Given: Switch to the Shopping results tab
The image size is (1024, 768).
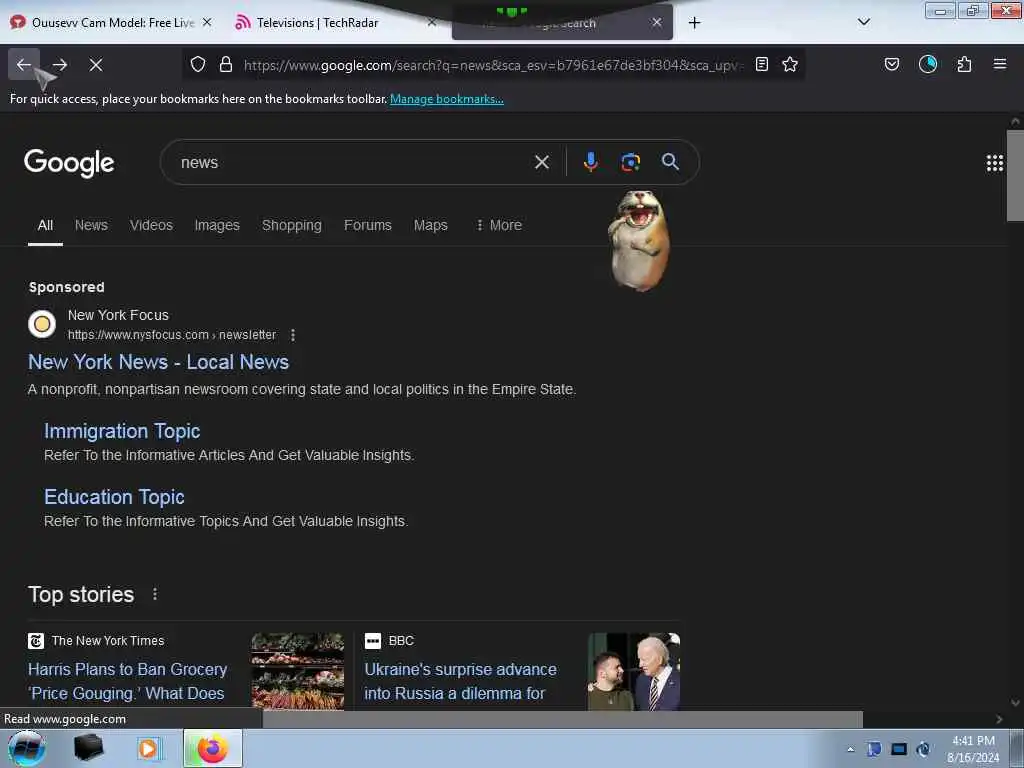Looking at the screenshot, I should (291, 225).
